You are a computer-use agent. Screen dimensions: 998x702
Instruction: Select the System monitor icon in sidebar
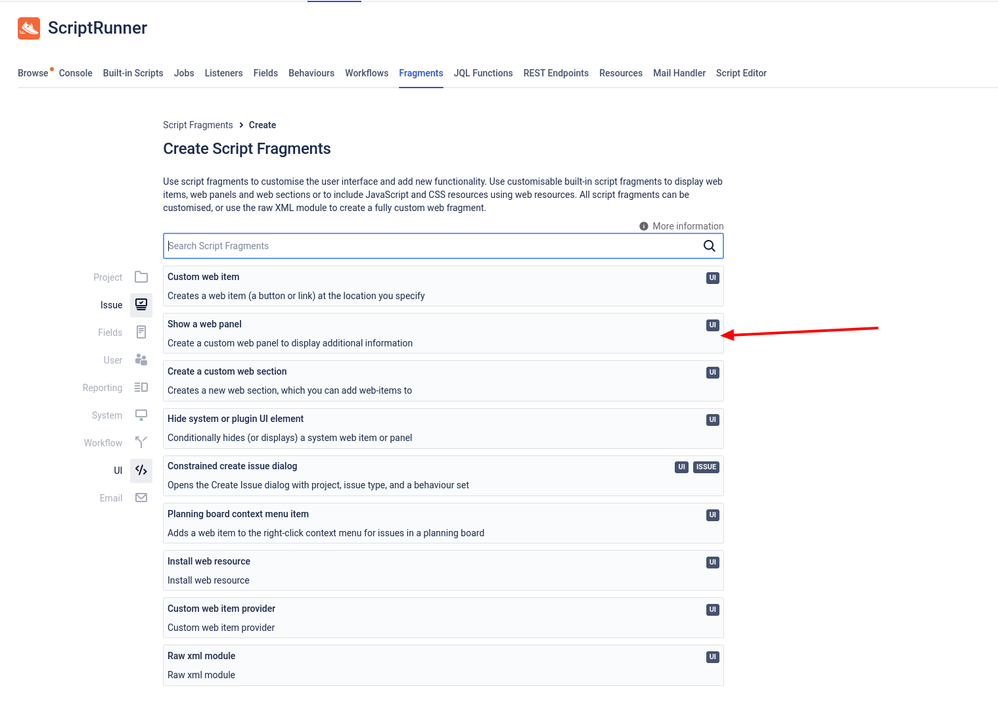141,414
